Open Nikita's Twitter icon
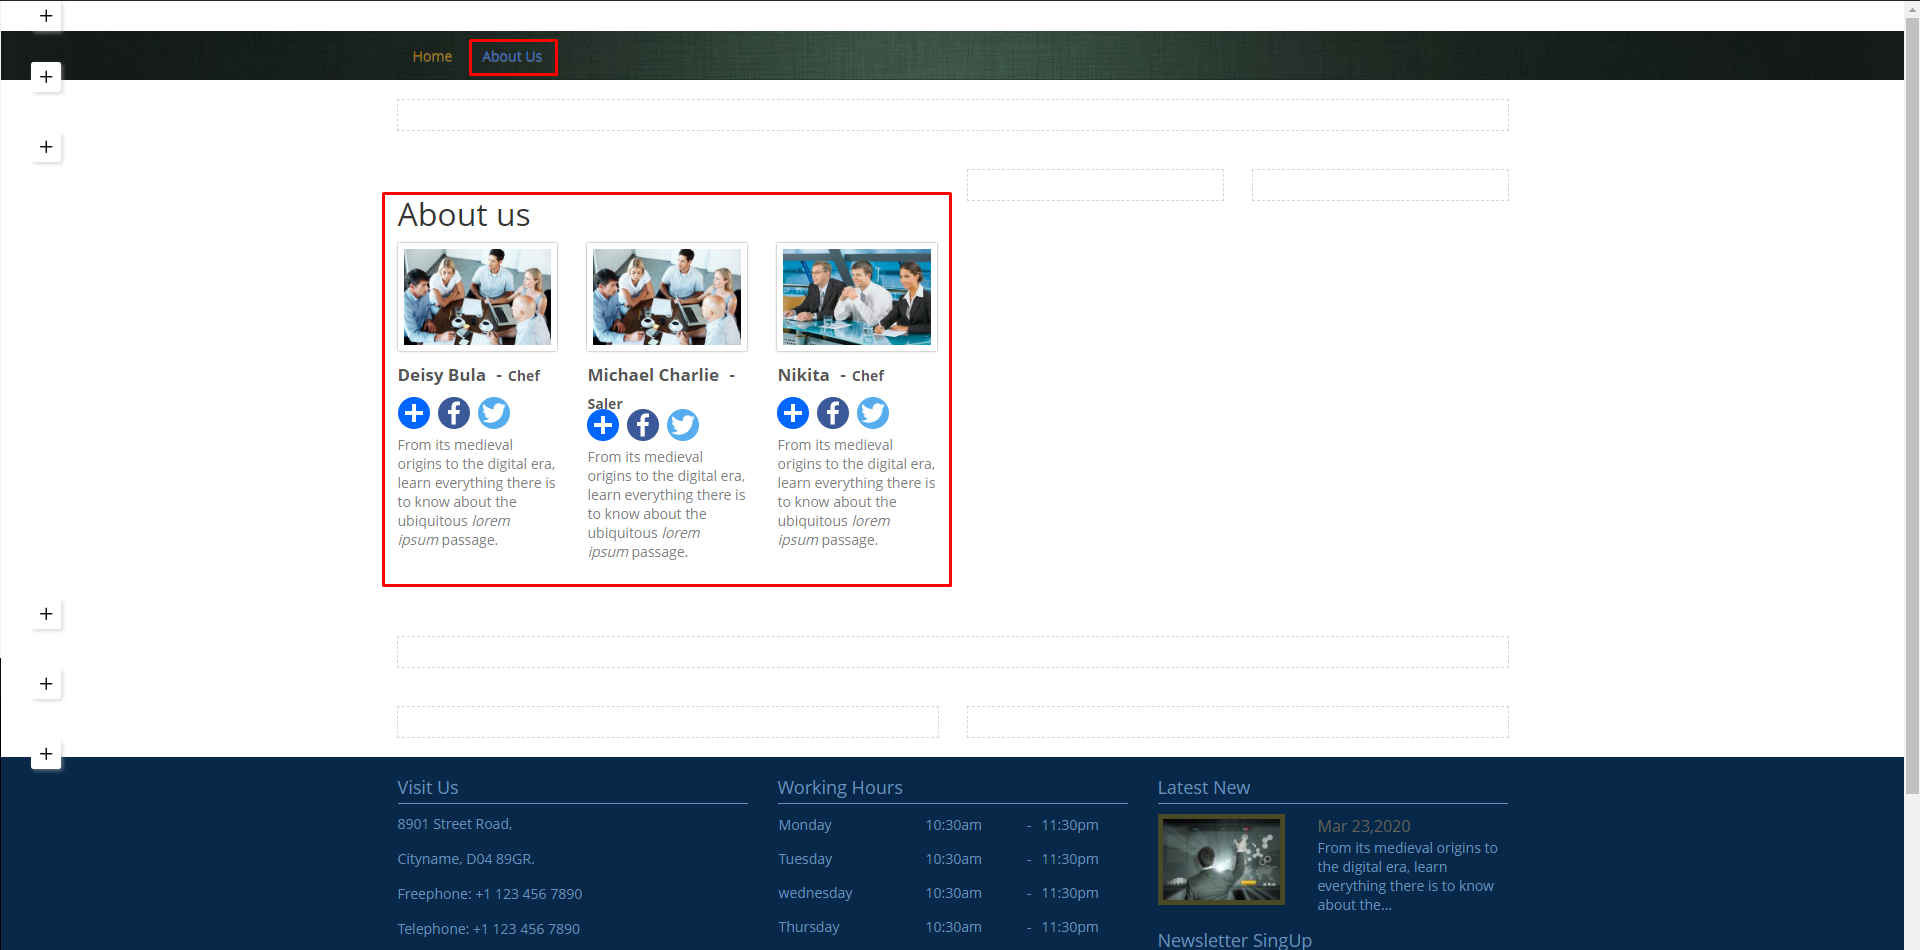Image resolution: width=1920 pixels, height=950 pixels. [873, 413]
